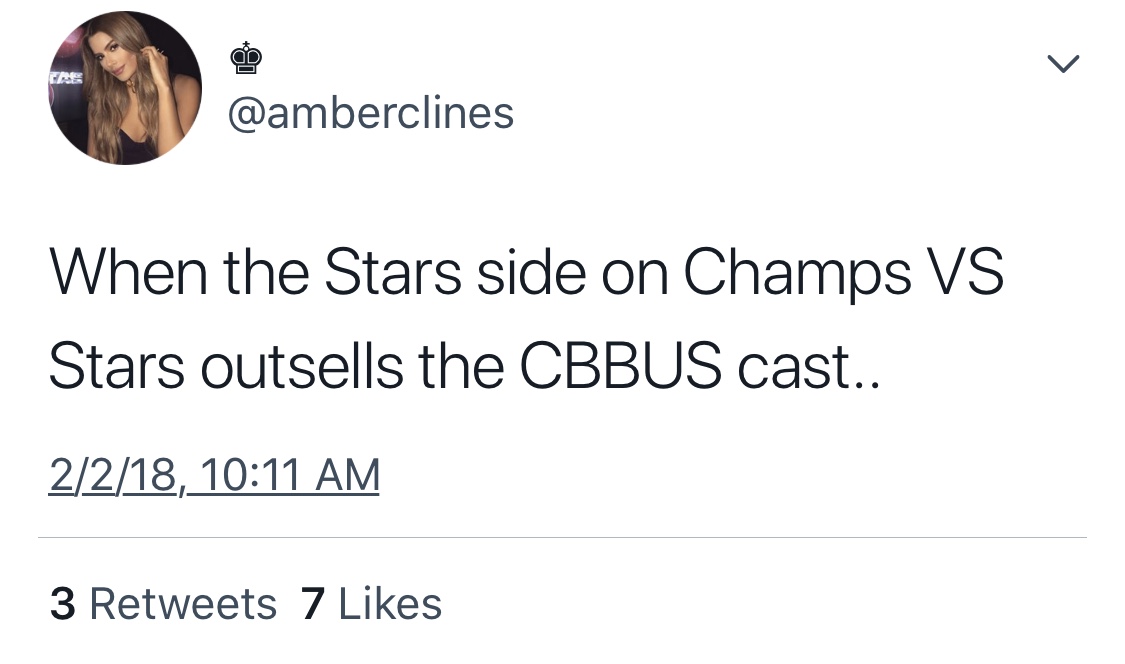The width and height of the screenshot is (1125, 664).
Task: Click the tweet text starting with When
Action: coord(526,319)
